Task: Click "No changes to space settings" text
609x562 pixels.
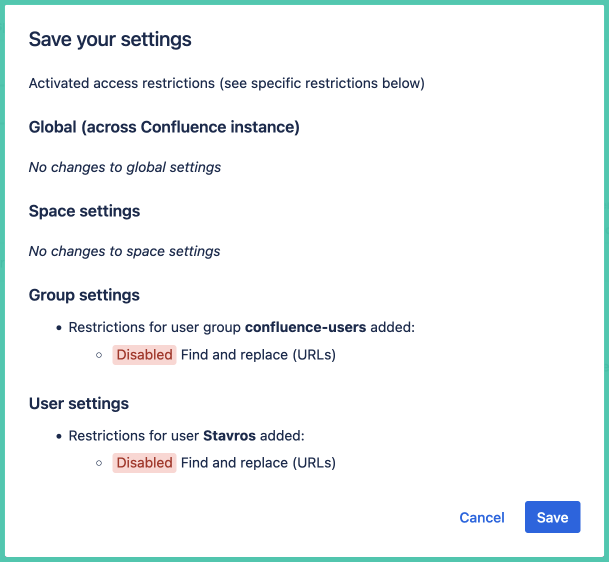Action: (x=124, y=251)
